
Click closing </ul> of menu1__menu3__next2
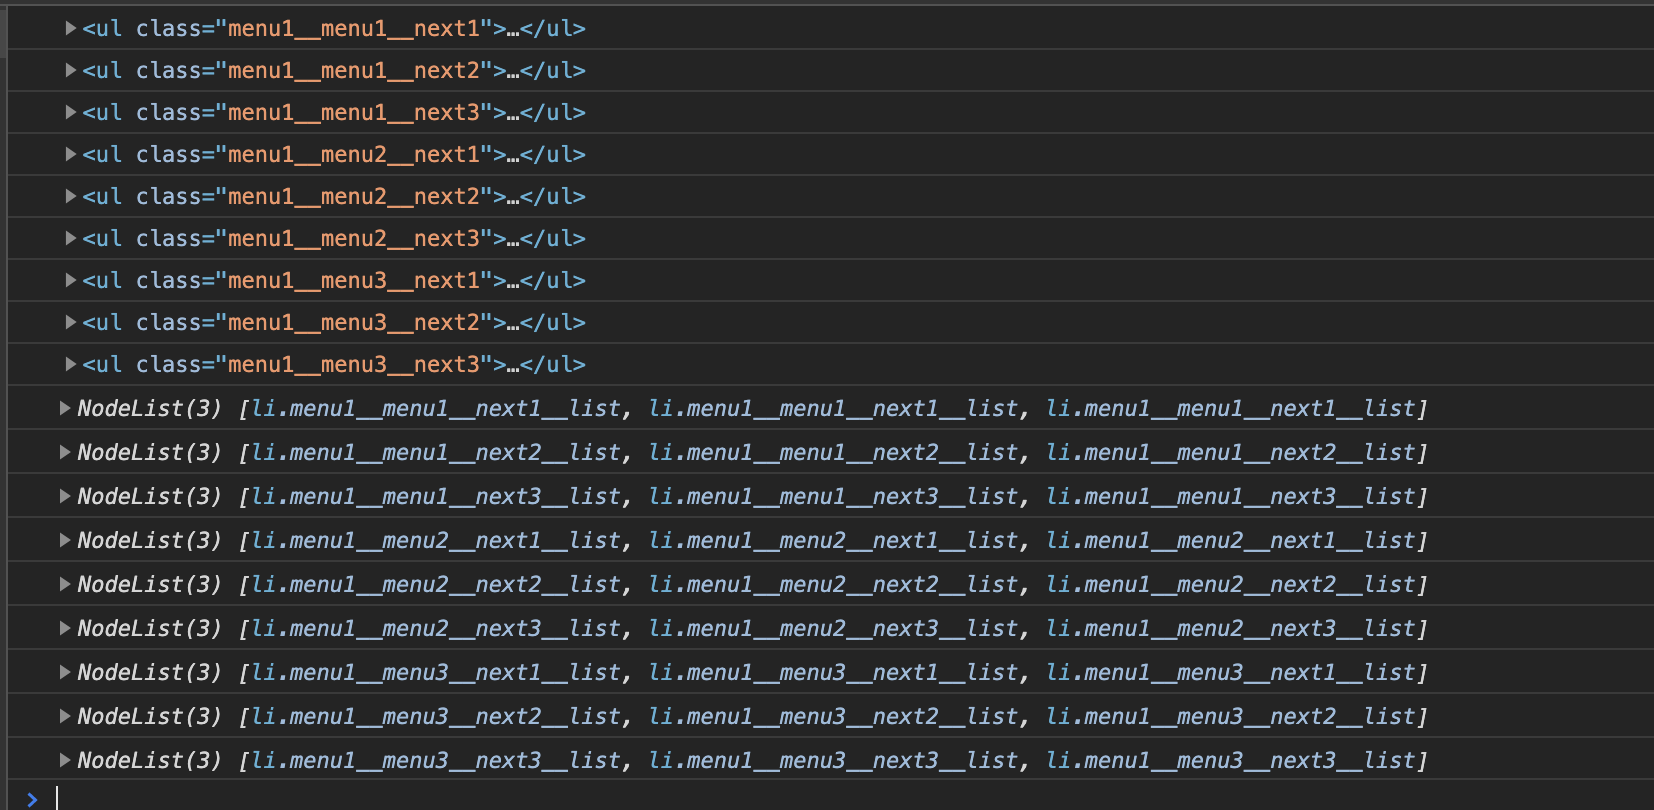click(553, 322)
